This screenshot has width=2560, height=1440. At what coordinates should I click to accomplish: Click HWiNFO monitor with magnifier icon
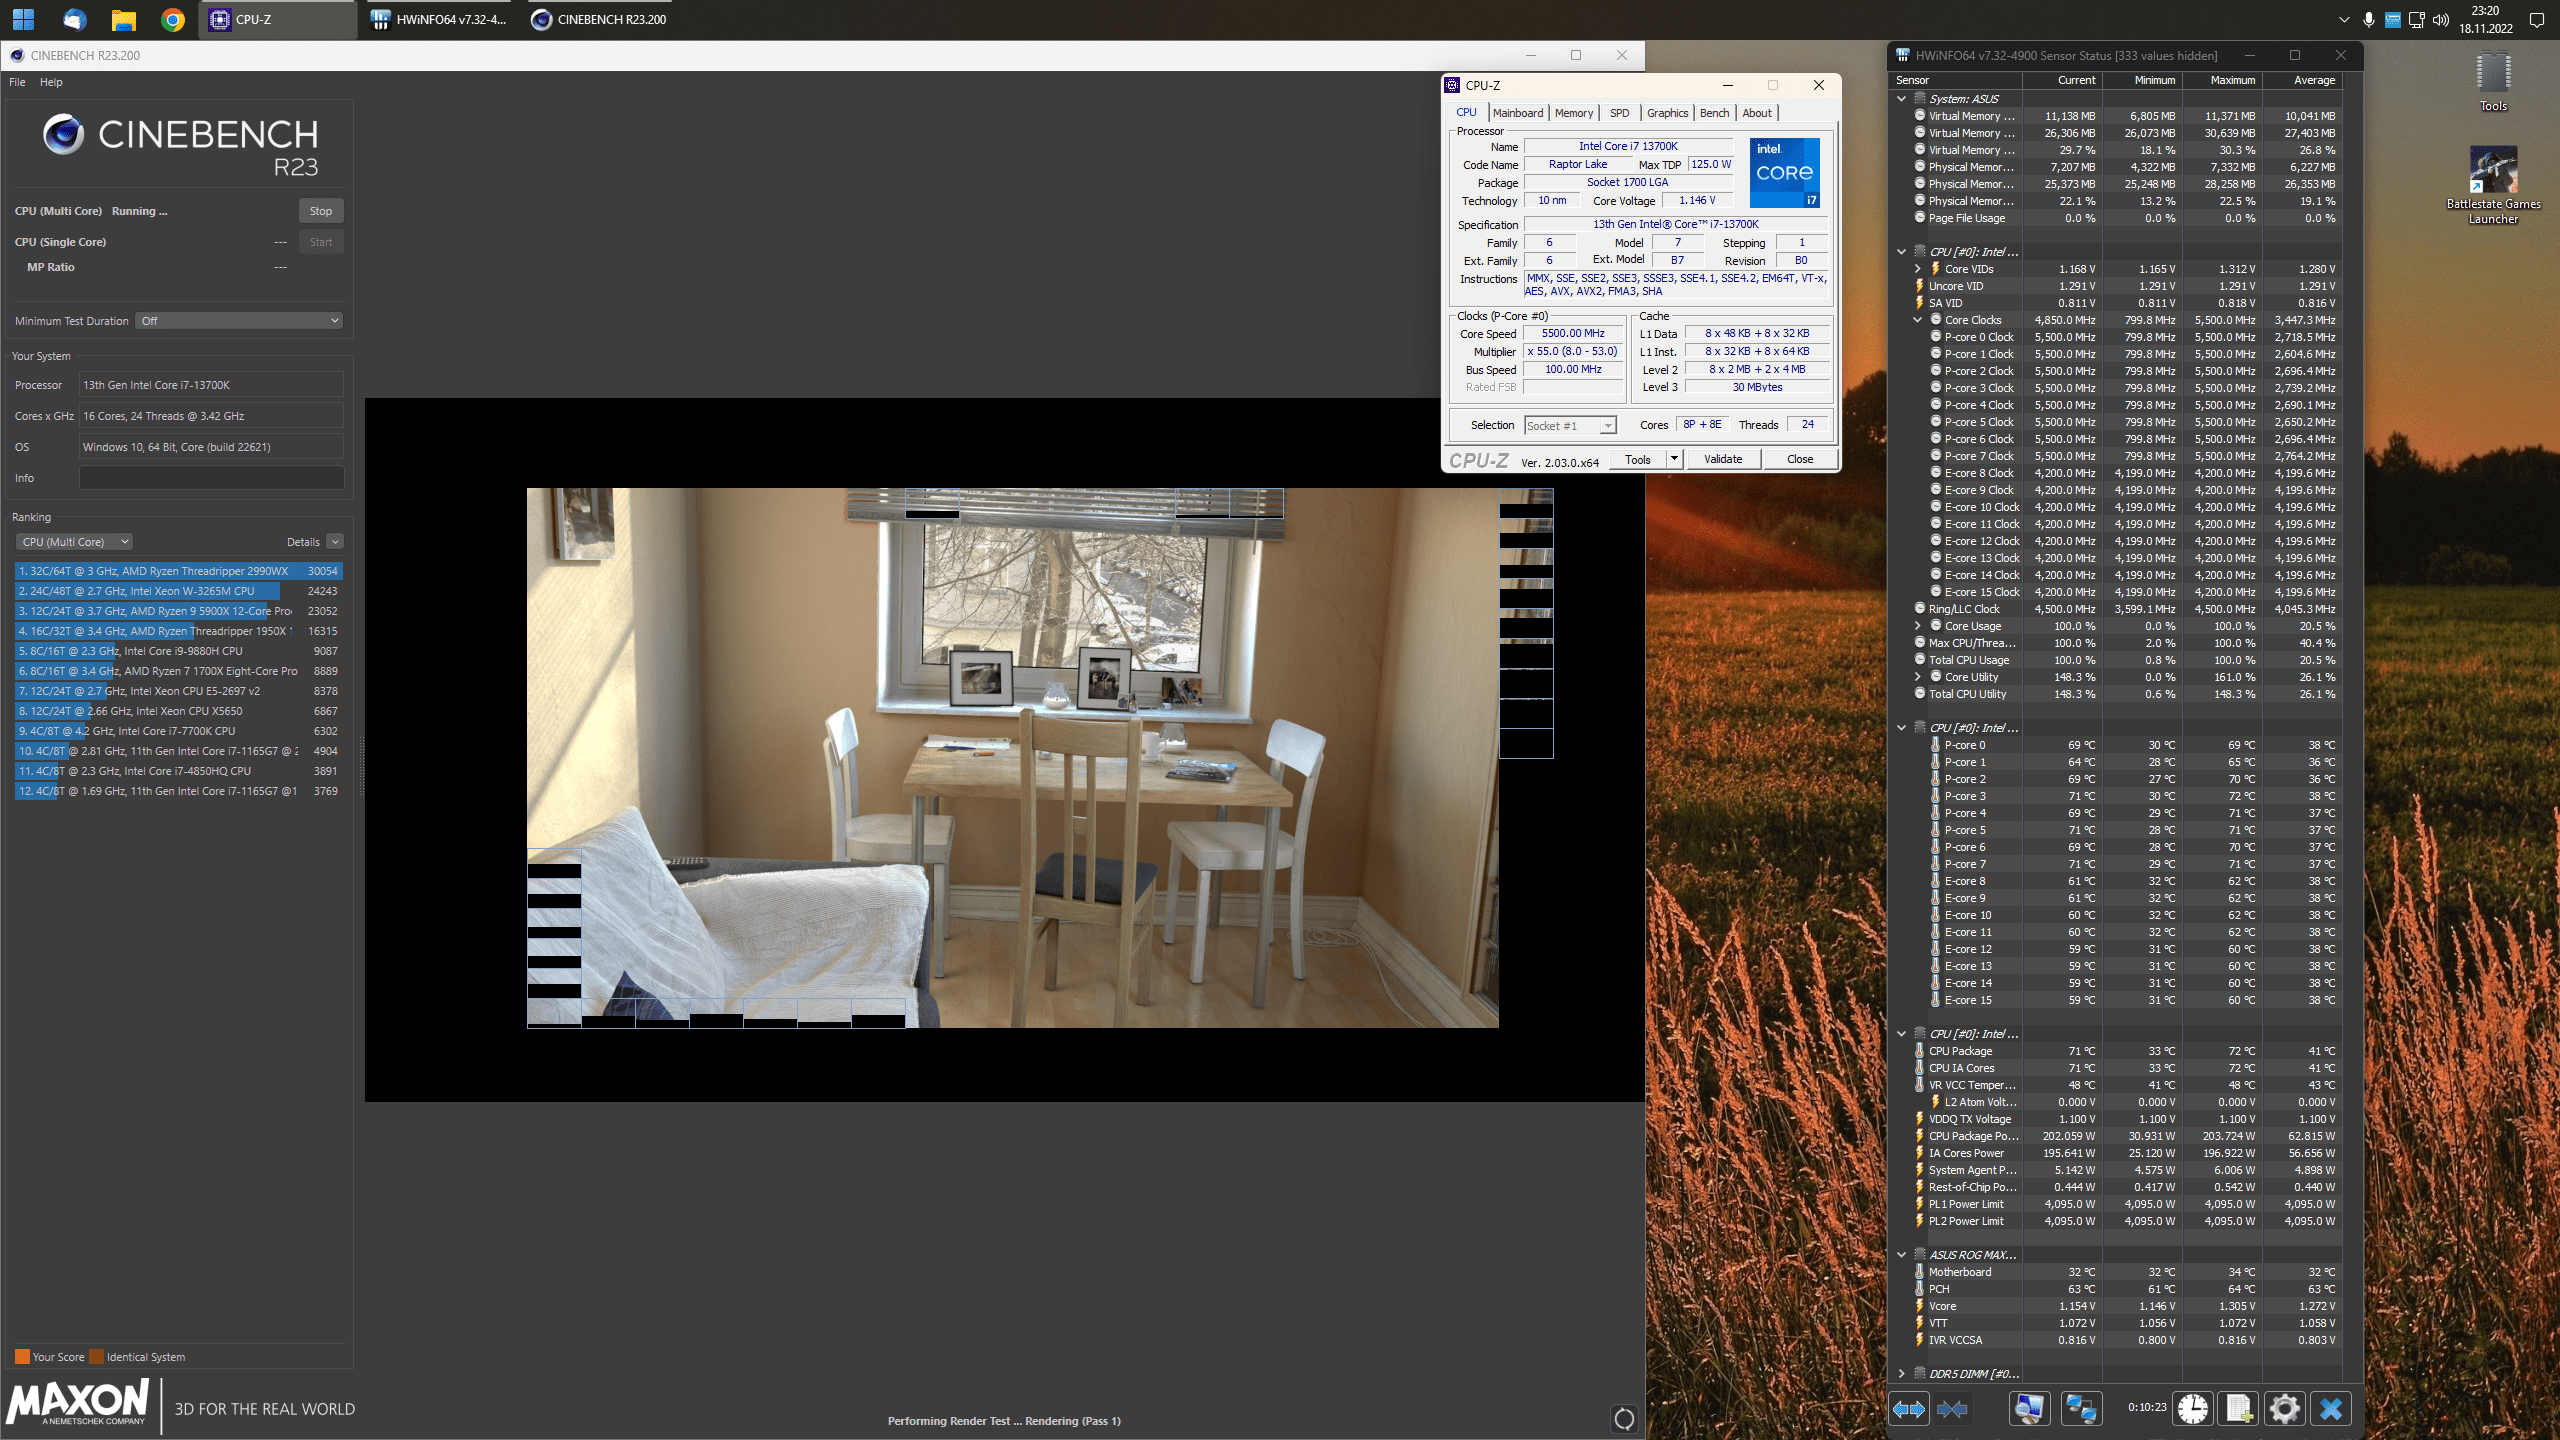tap(2029, 1409)
